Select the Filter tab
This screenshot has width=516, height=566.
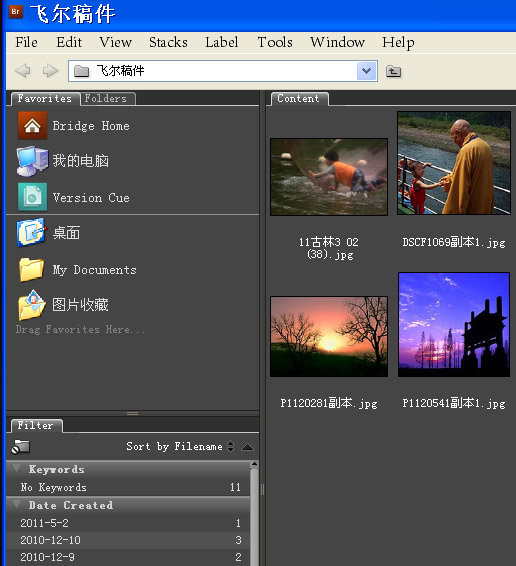pyautogui.click(x=36, y=425)
